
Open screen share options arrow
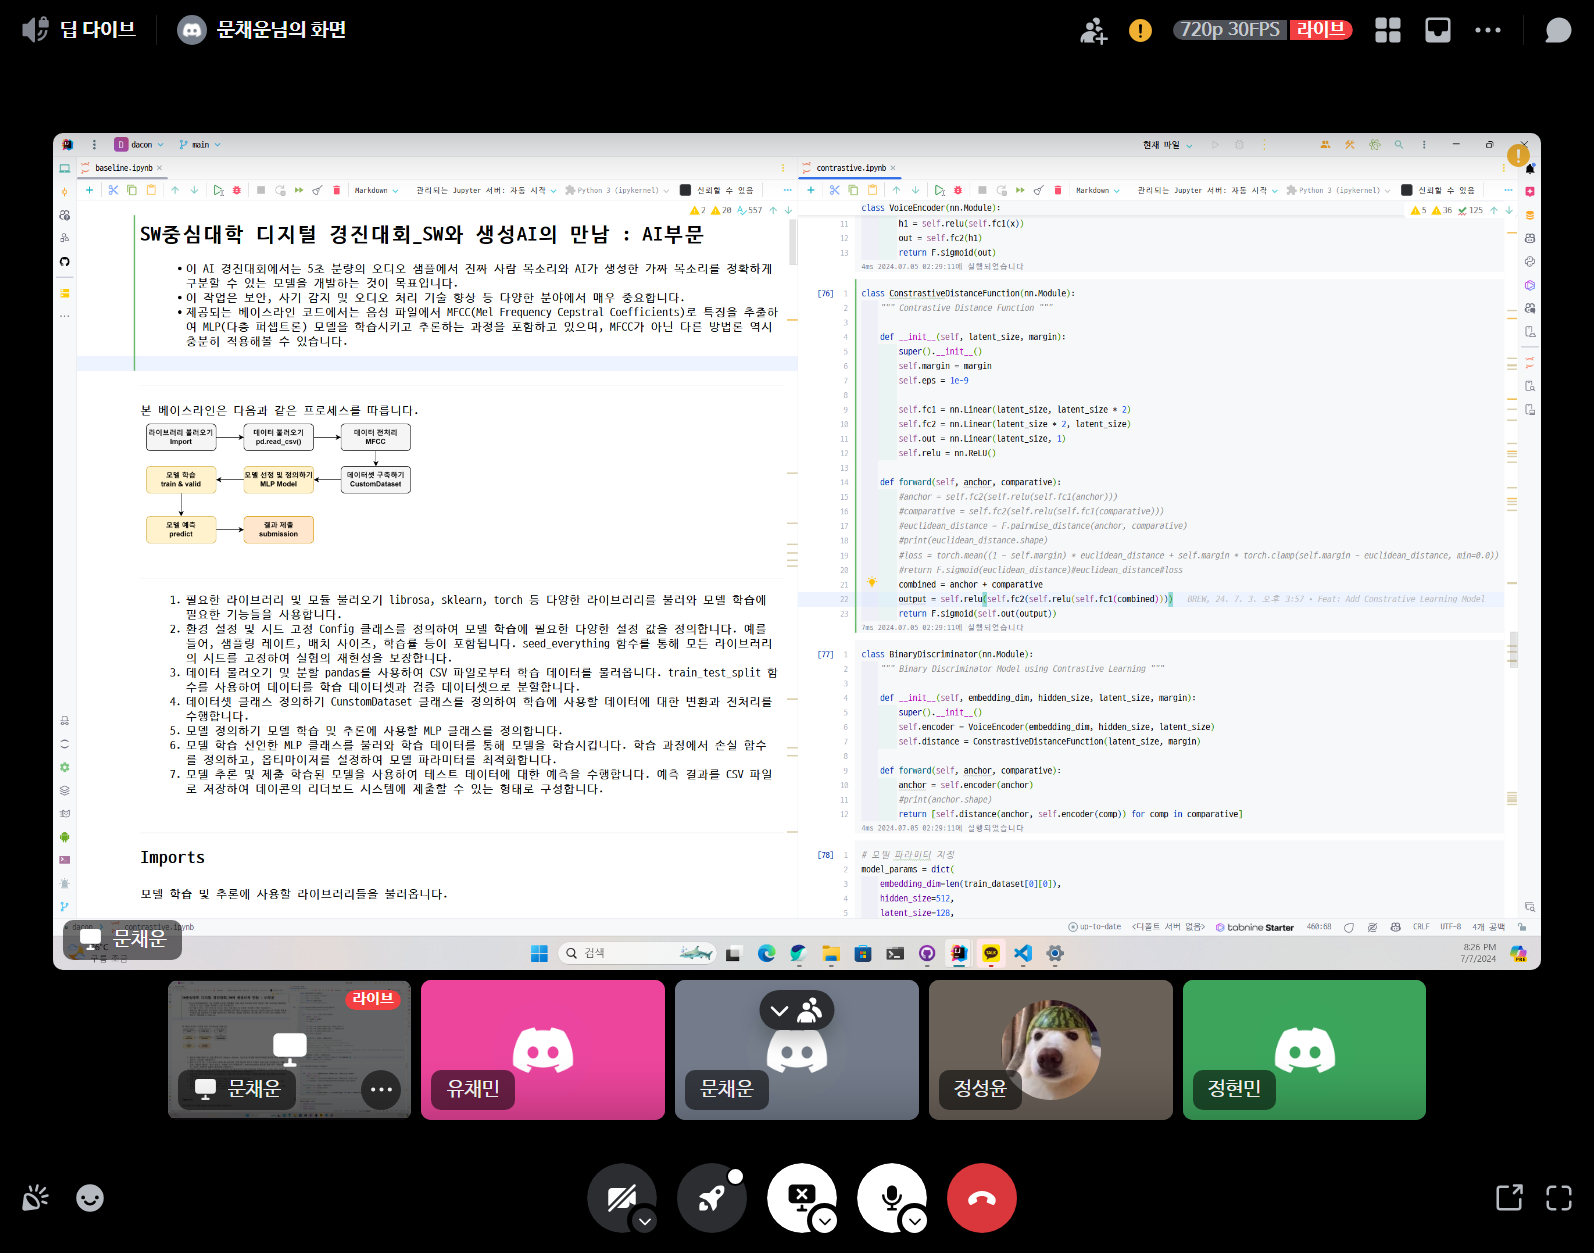coord(824,1221)
